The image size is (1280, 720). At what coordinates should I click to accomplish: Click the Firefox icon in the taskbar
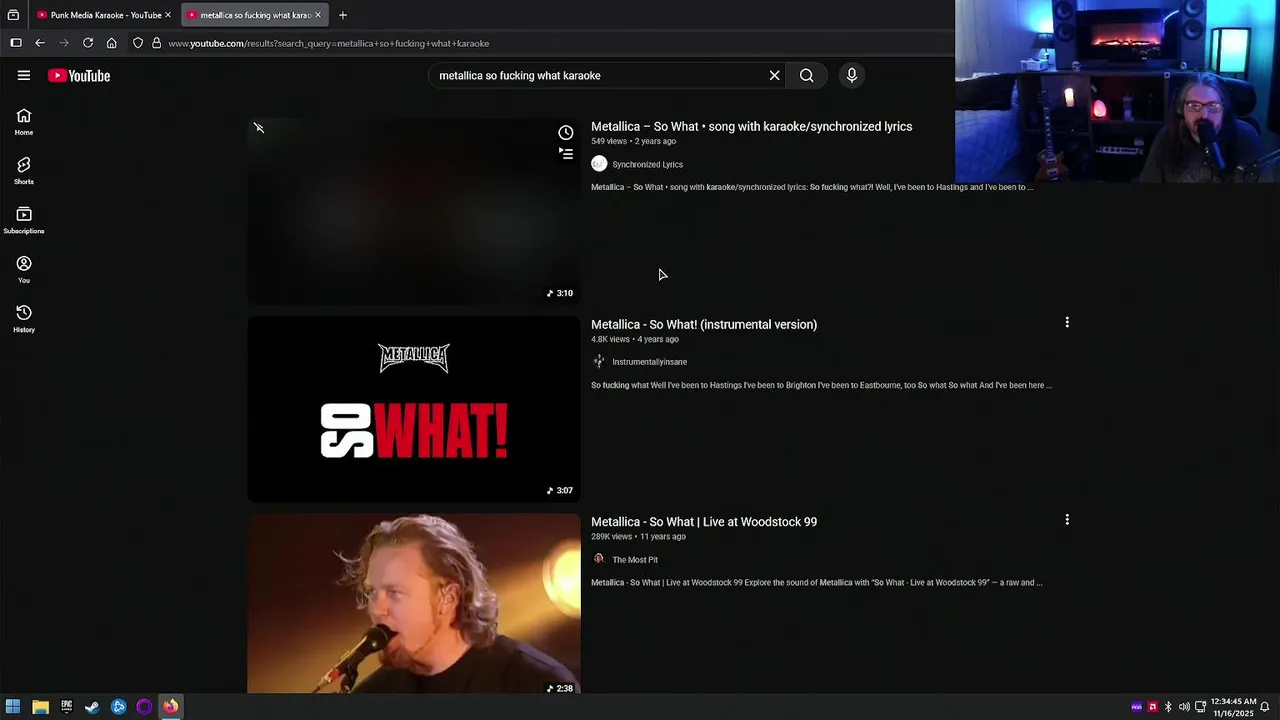pyautogui.click(x=170, y=706)
